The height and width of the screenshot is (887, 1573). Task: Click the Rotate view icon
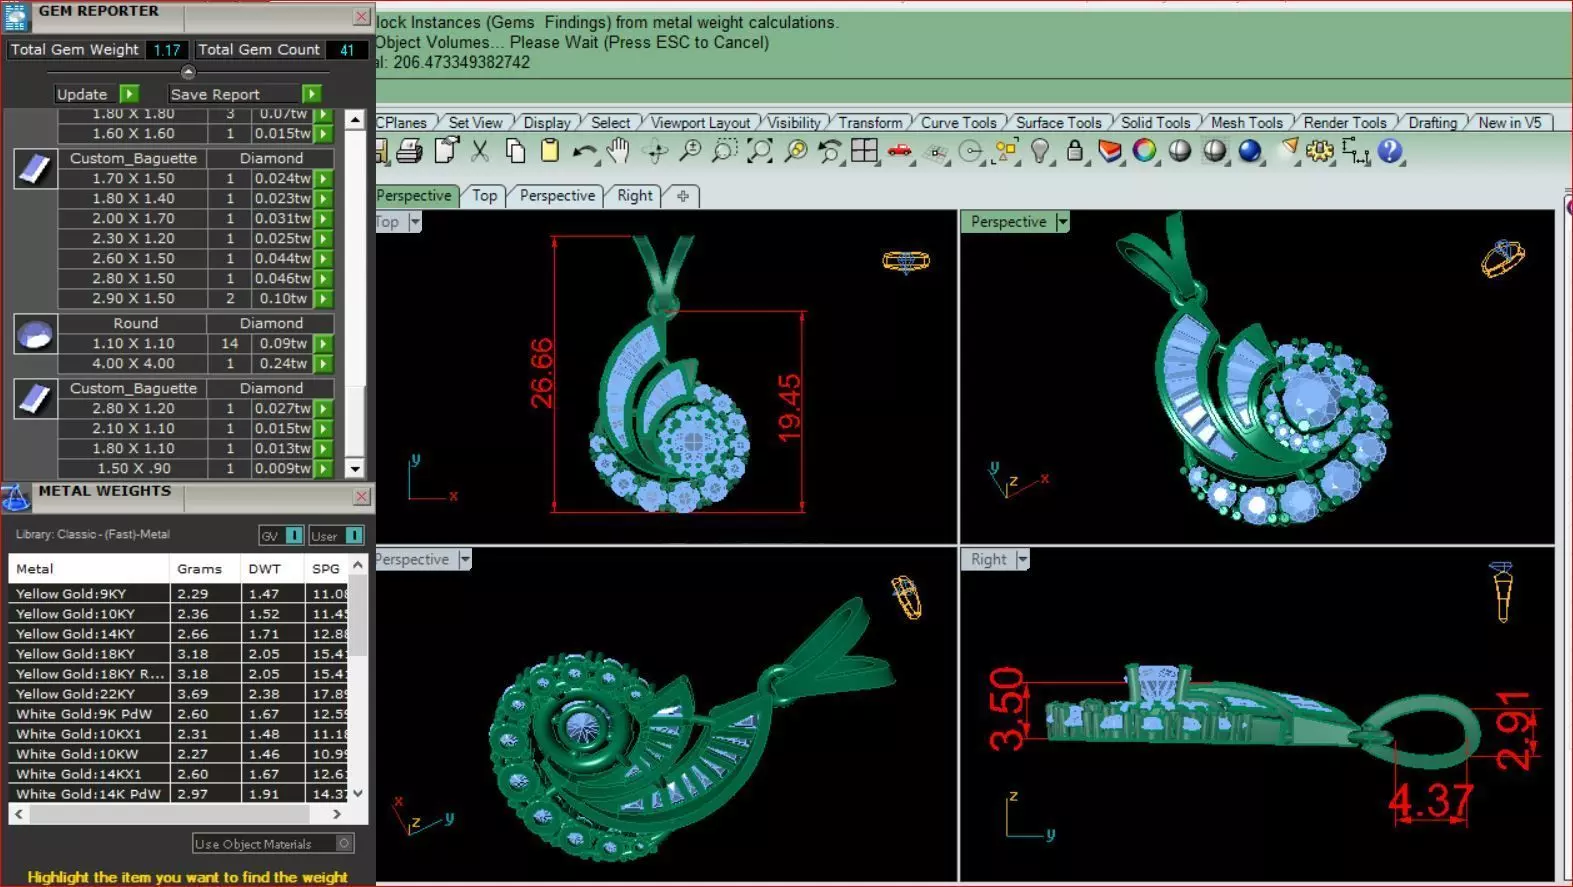coord(655,151)
